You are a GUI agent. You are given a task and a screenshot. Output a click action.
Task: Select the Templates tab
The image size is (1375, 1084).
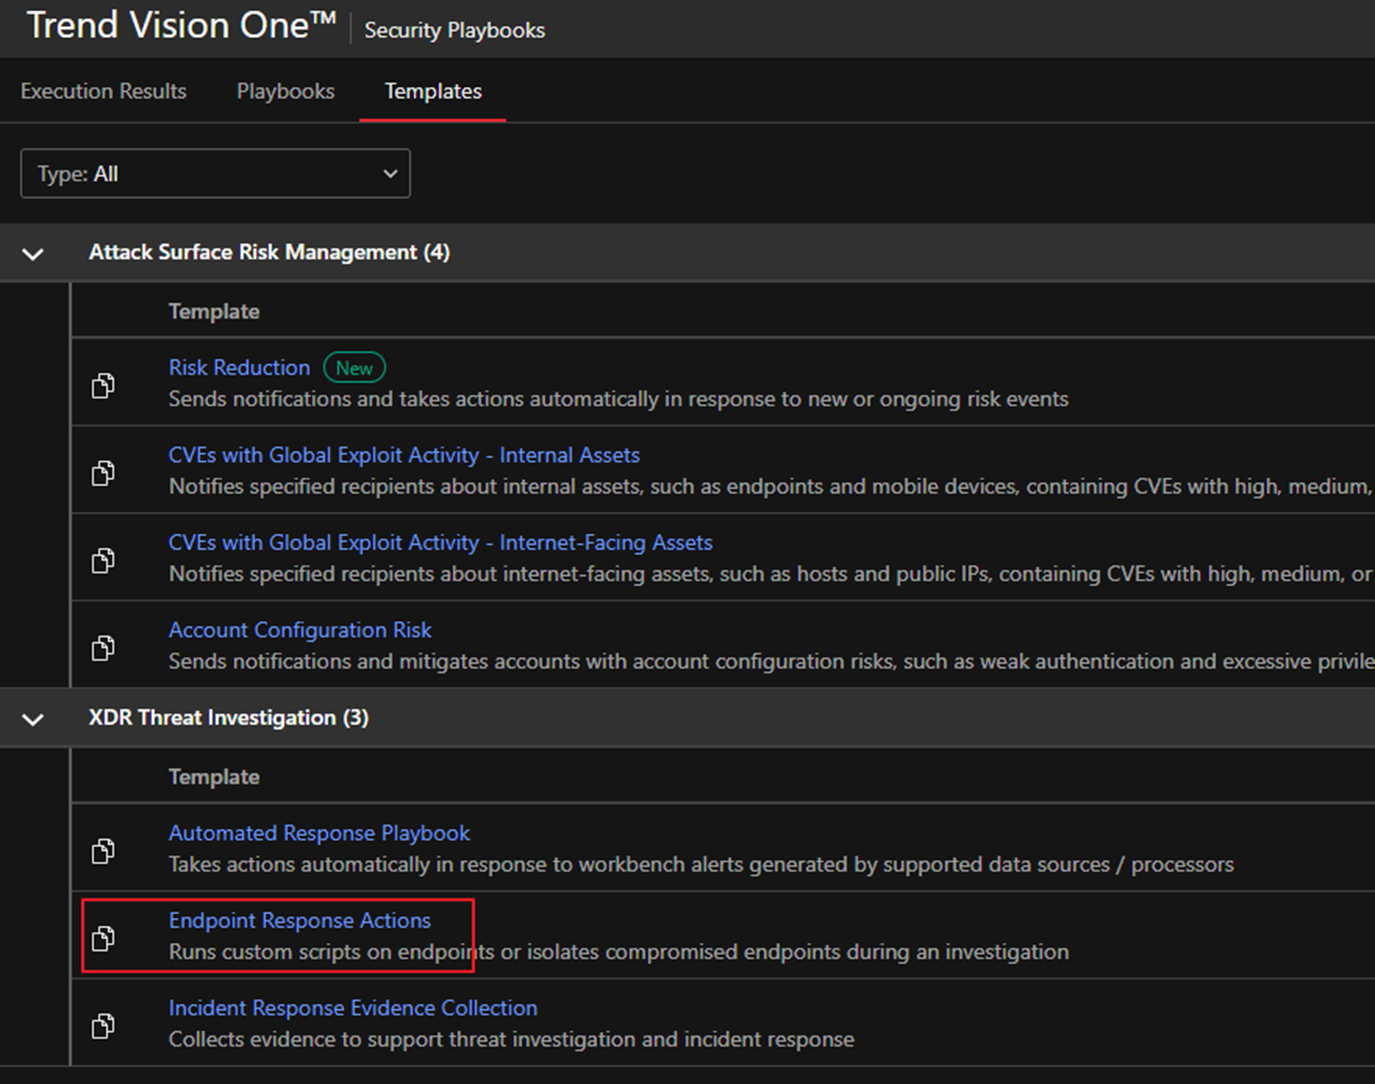[433, 91]
